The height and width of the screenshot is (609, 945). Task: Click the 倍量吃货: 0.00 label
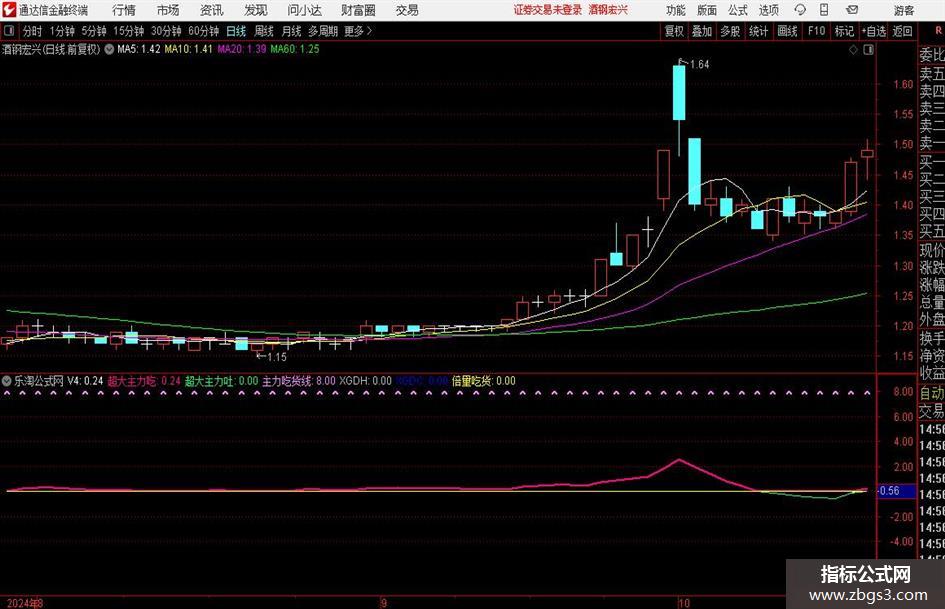tap(483, 380)
